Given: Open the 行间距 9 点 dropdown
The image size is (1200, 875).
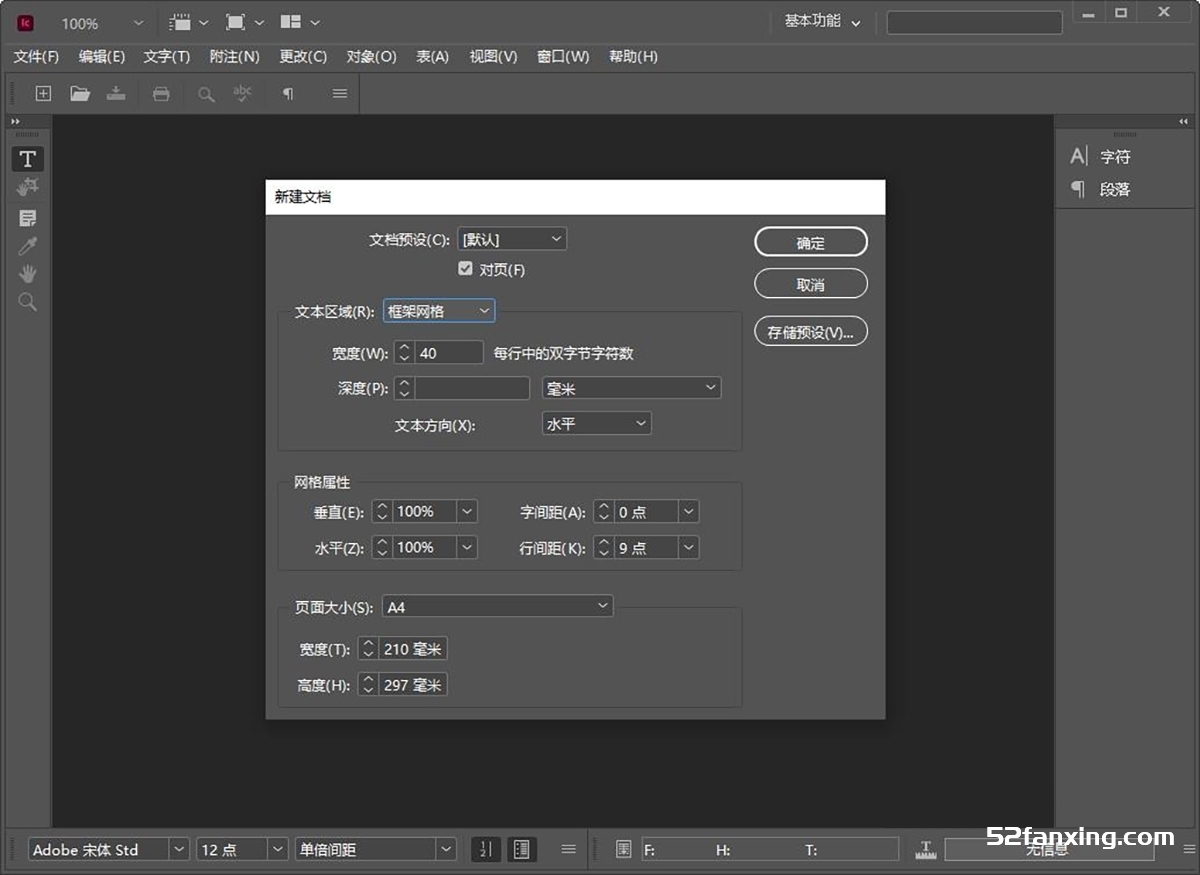Looking at the screenshot, I should [689, 547].
